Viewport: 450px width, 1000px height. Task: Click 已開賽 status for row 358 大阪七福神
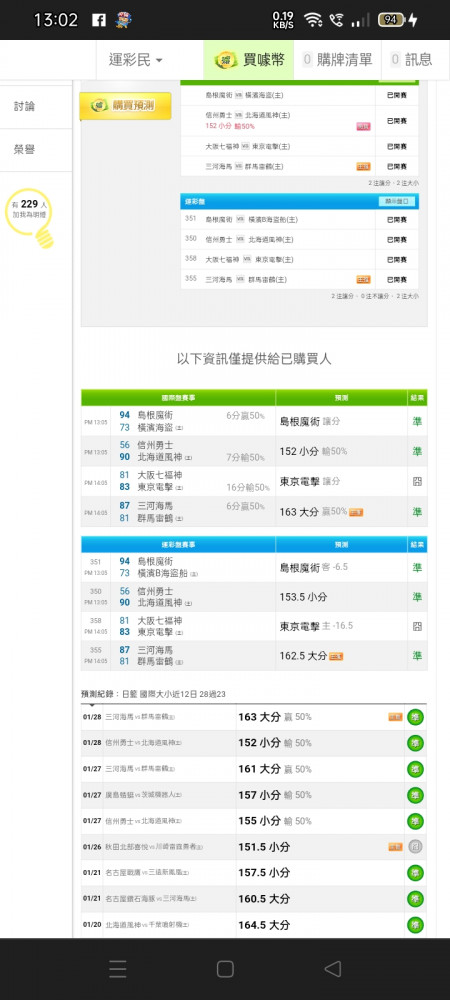[x=396, y=260]
